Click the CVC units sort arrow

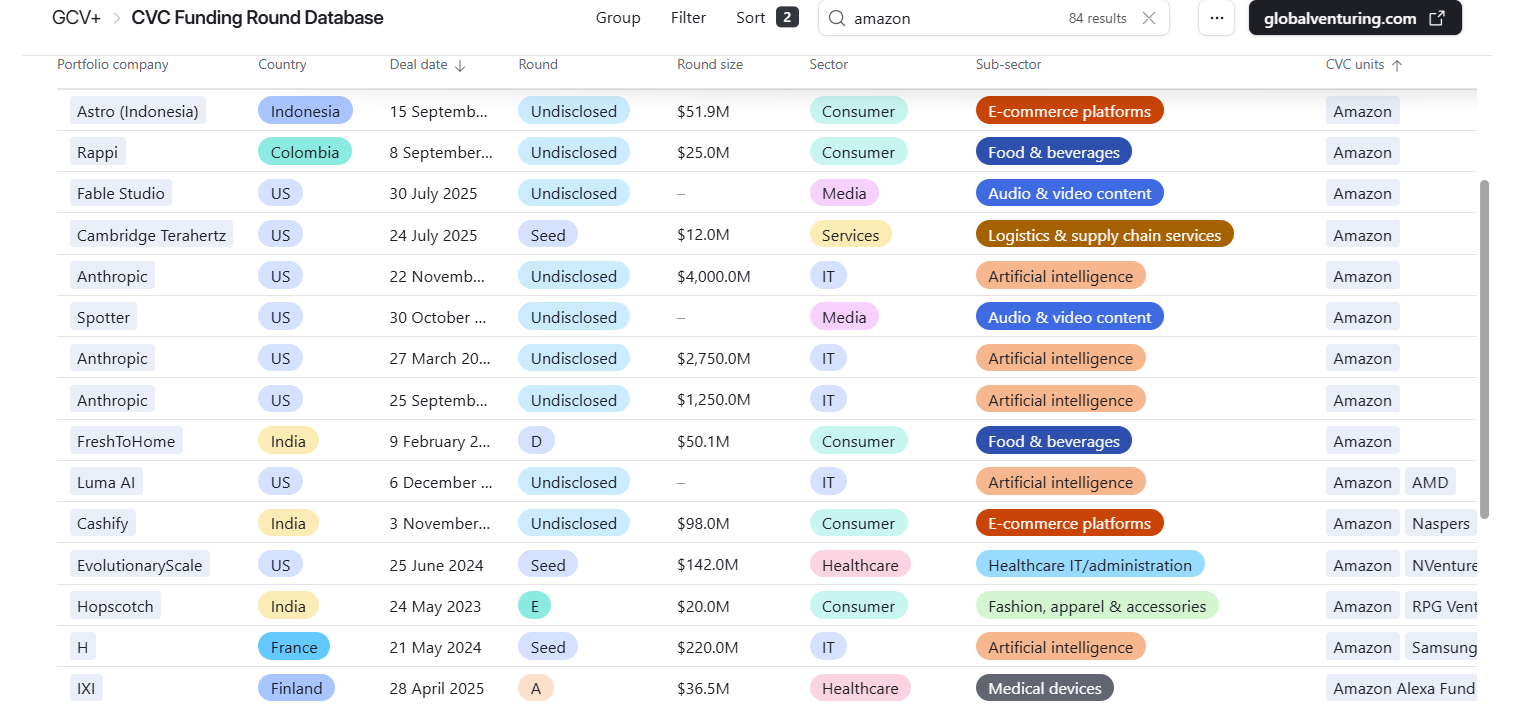[x=1397, y=65]
